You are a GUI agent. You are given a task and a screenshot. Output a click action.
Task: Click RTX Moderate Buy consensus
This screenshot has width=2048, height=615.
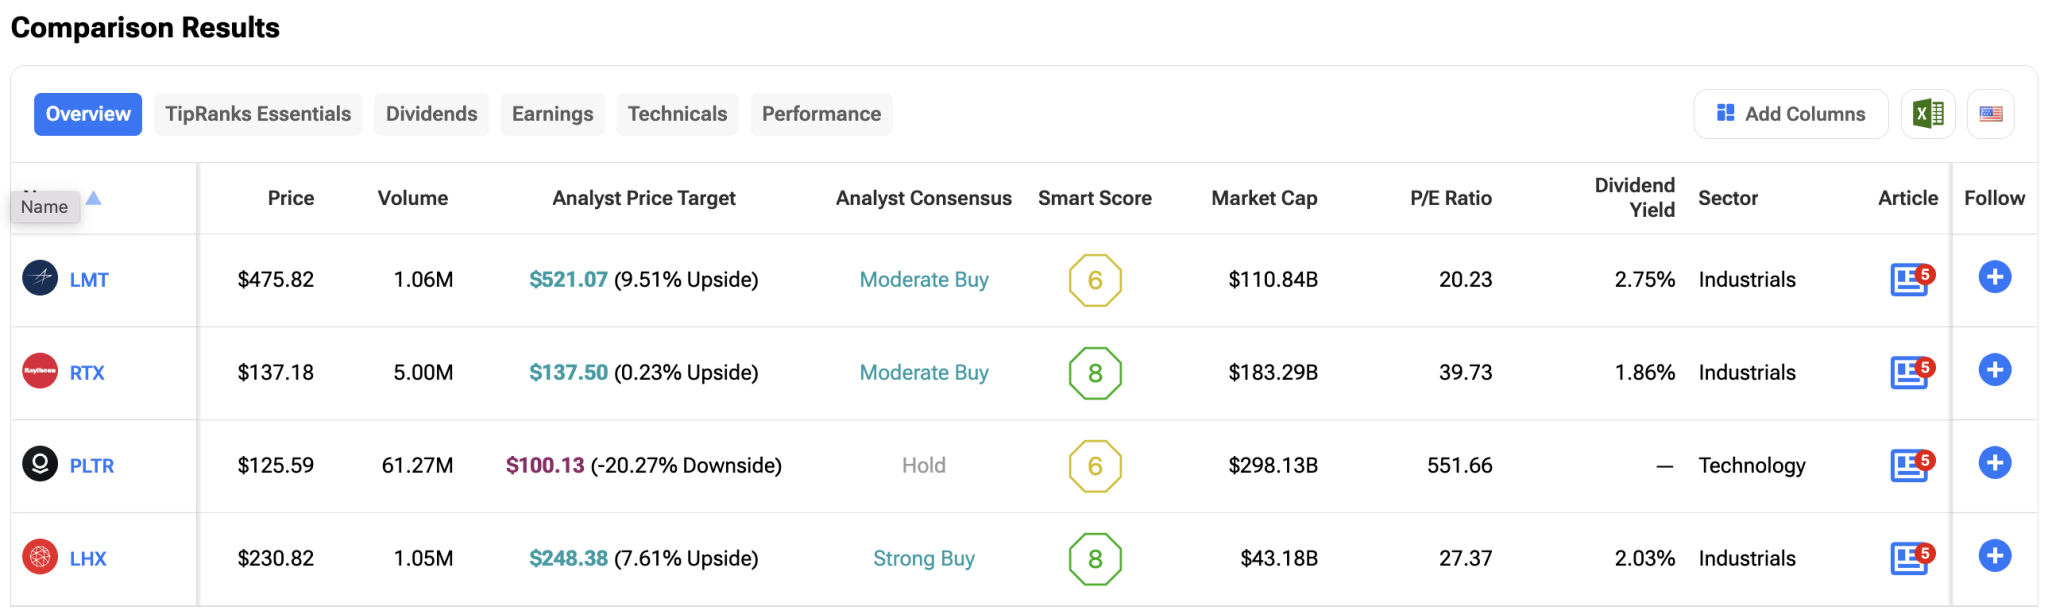click(x=924, y=373)
